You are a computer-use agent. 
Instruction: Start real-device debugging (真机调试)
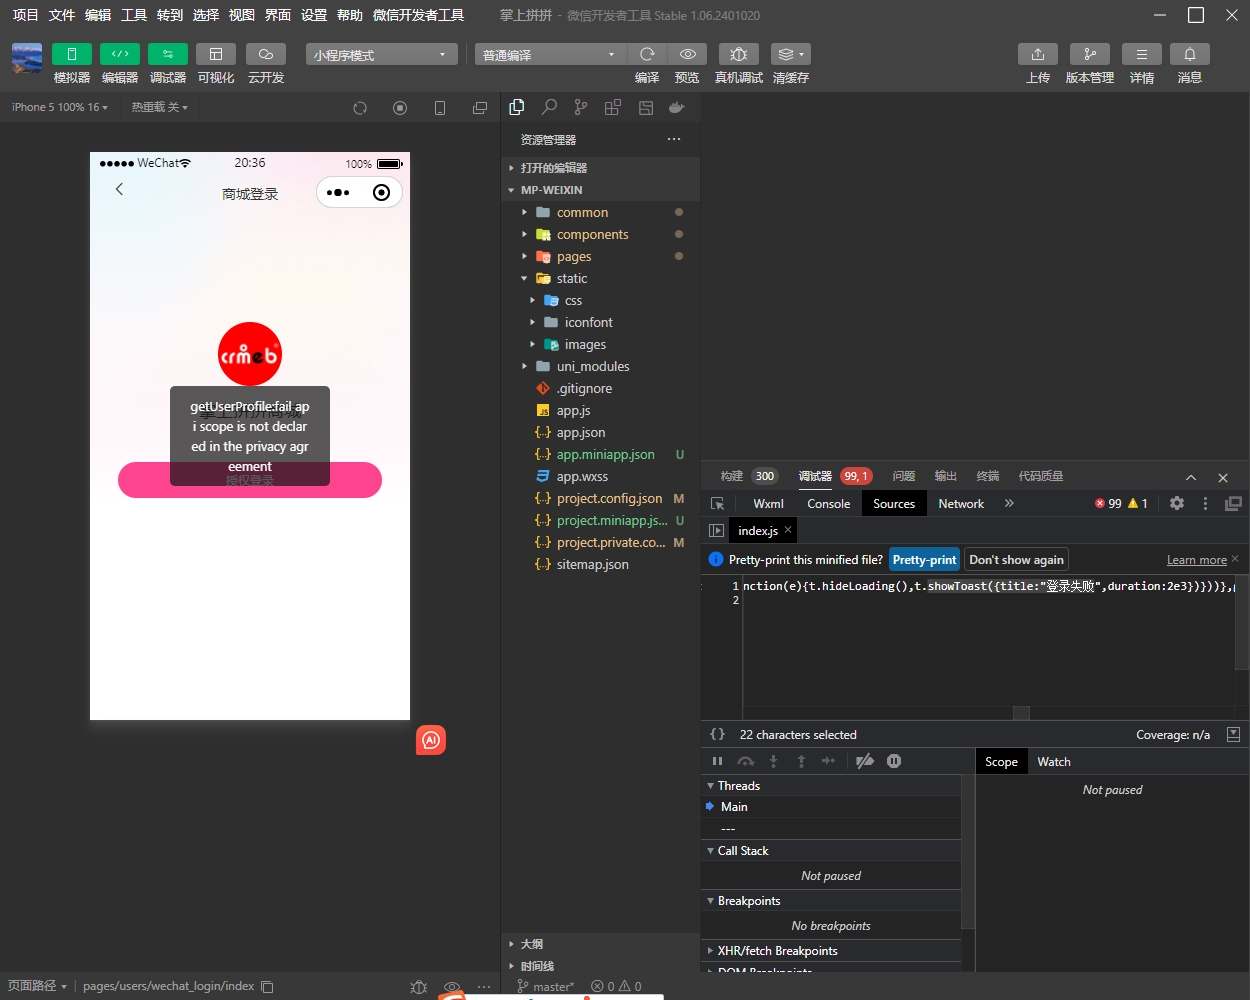pyautogui.click(x=739, y=54)
